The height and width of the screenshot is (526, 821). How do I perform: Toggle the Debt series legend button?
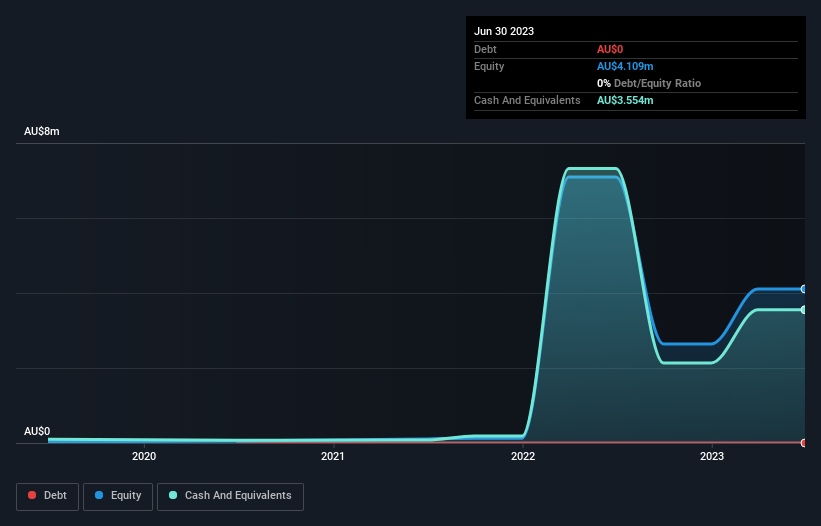click(x=48, y=496)
